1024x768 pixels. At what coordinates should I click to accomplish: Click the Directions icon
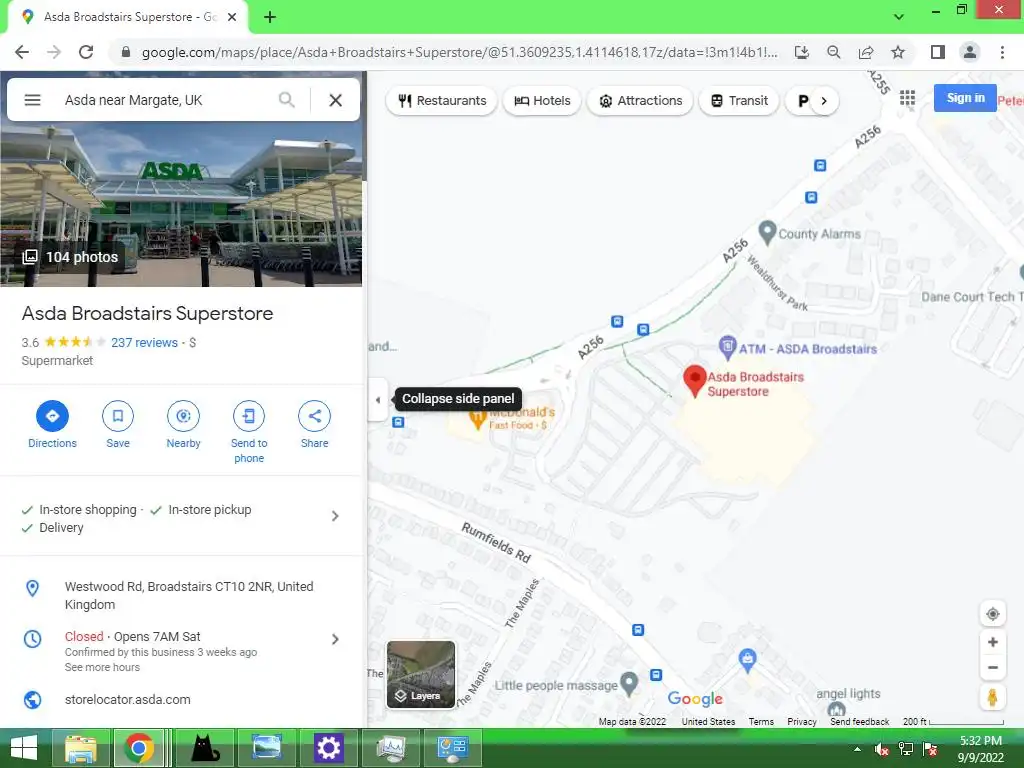point(52,416)
